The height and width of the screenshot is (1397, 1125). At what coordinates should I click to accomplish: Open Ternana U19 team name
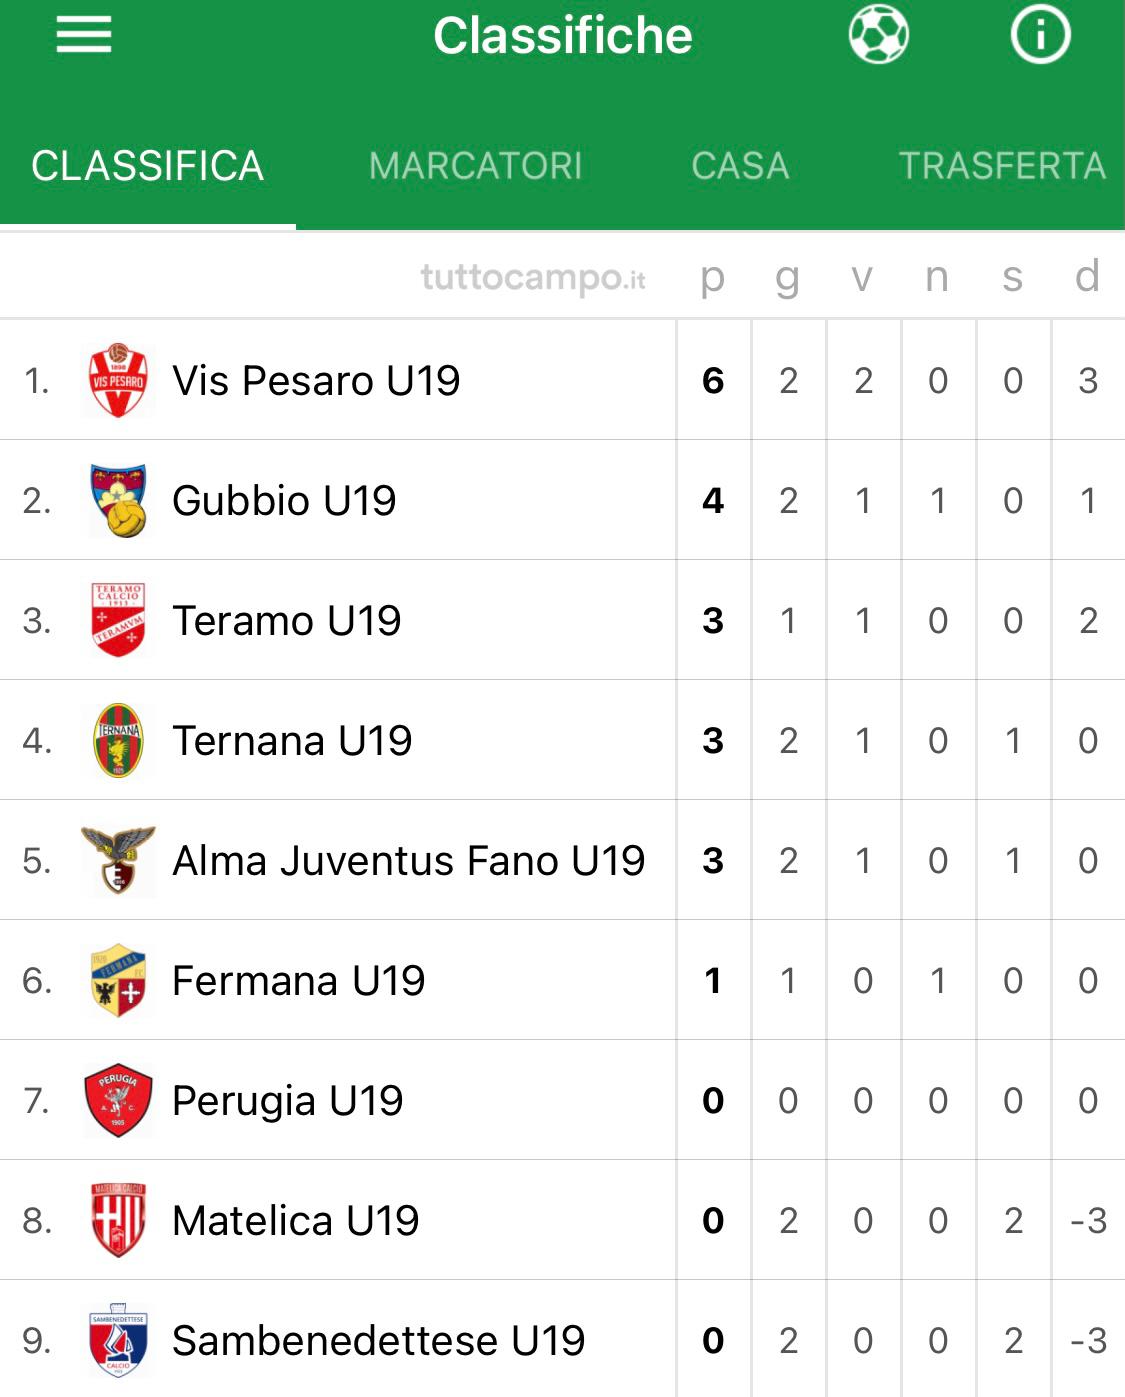[x=292, y=741]
